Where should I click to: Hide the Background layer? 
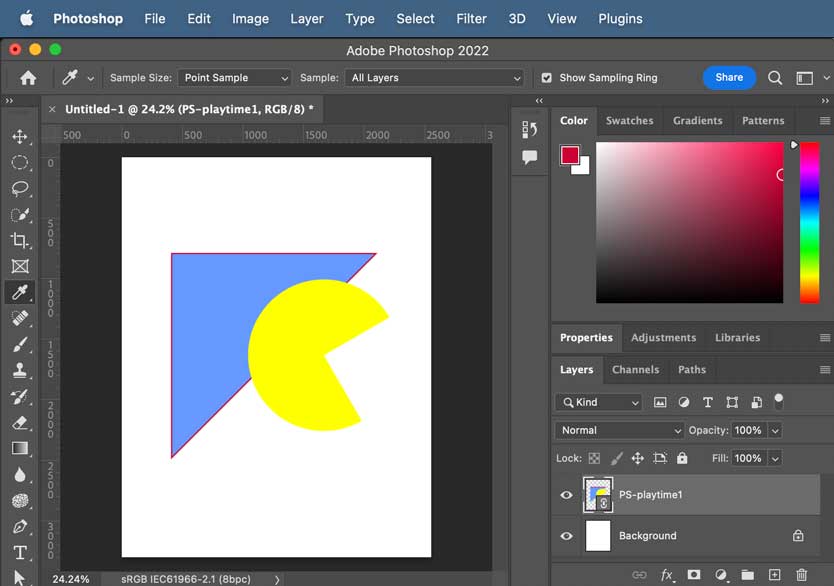click(x=566, y=535)
